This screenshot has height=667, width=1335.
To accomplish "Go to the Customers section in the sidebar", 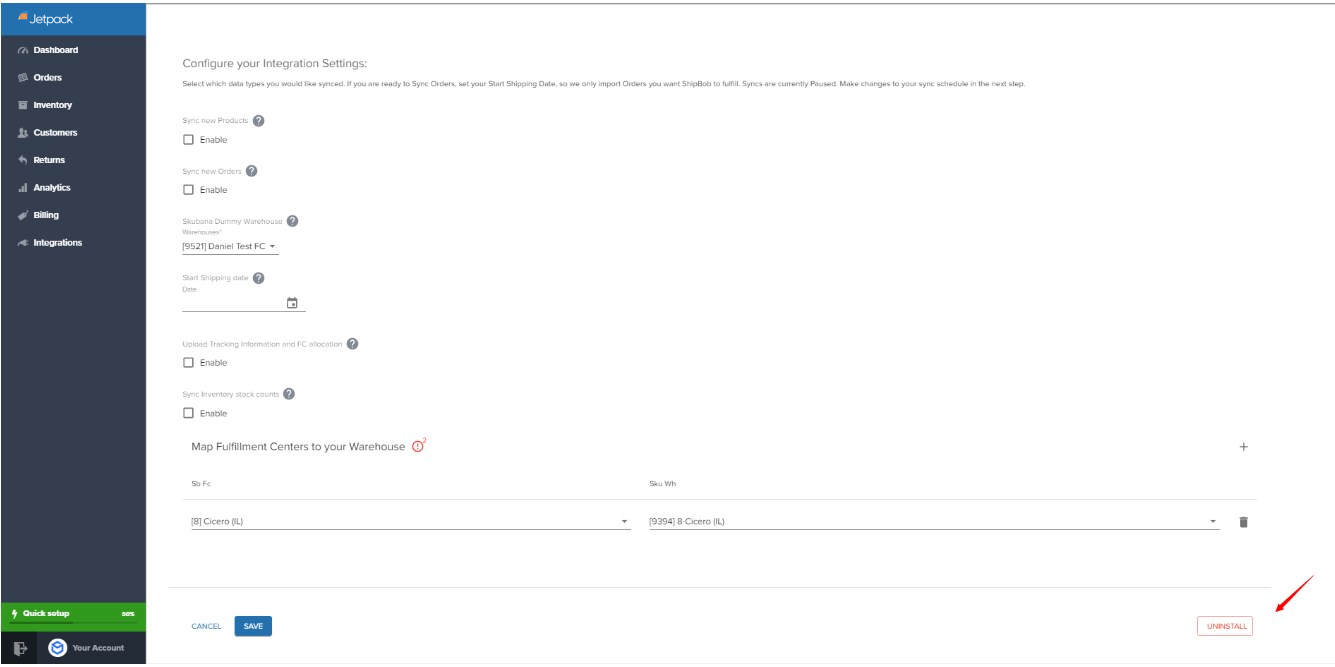I will click(x=21, y=132).
